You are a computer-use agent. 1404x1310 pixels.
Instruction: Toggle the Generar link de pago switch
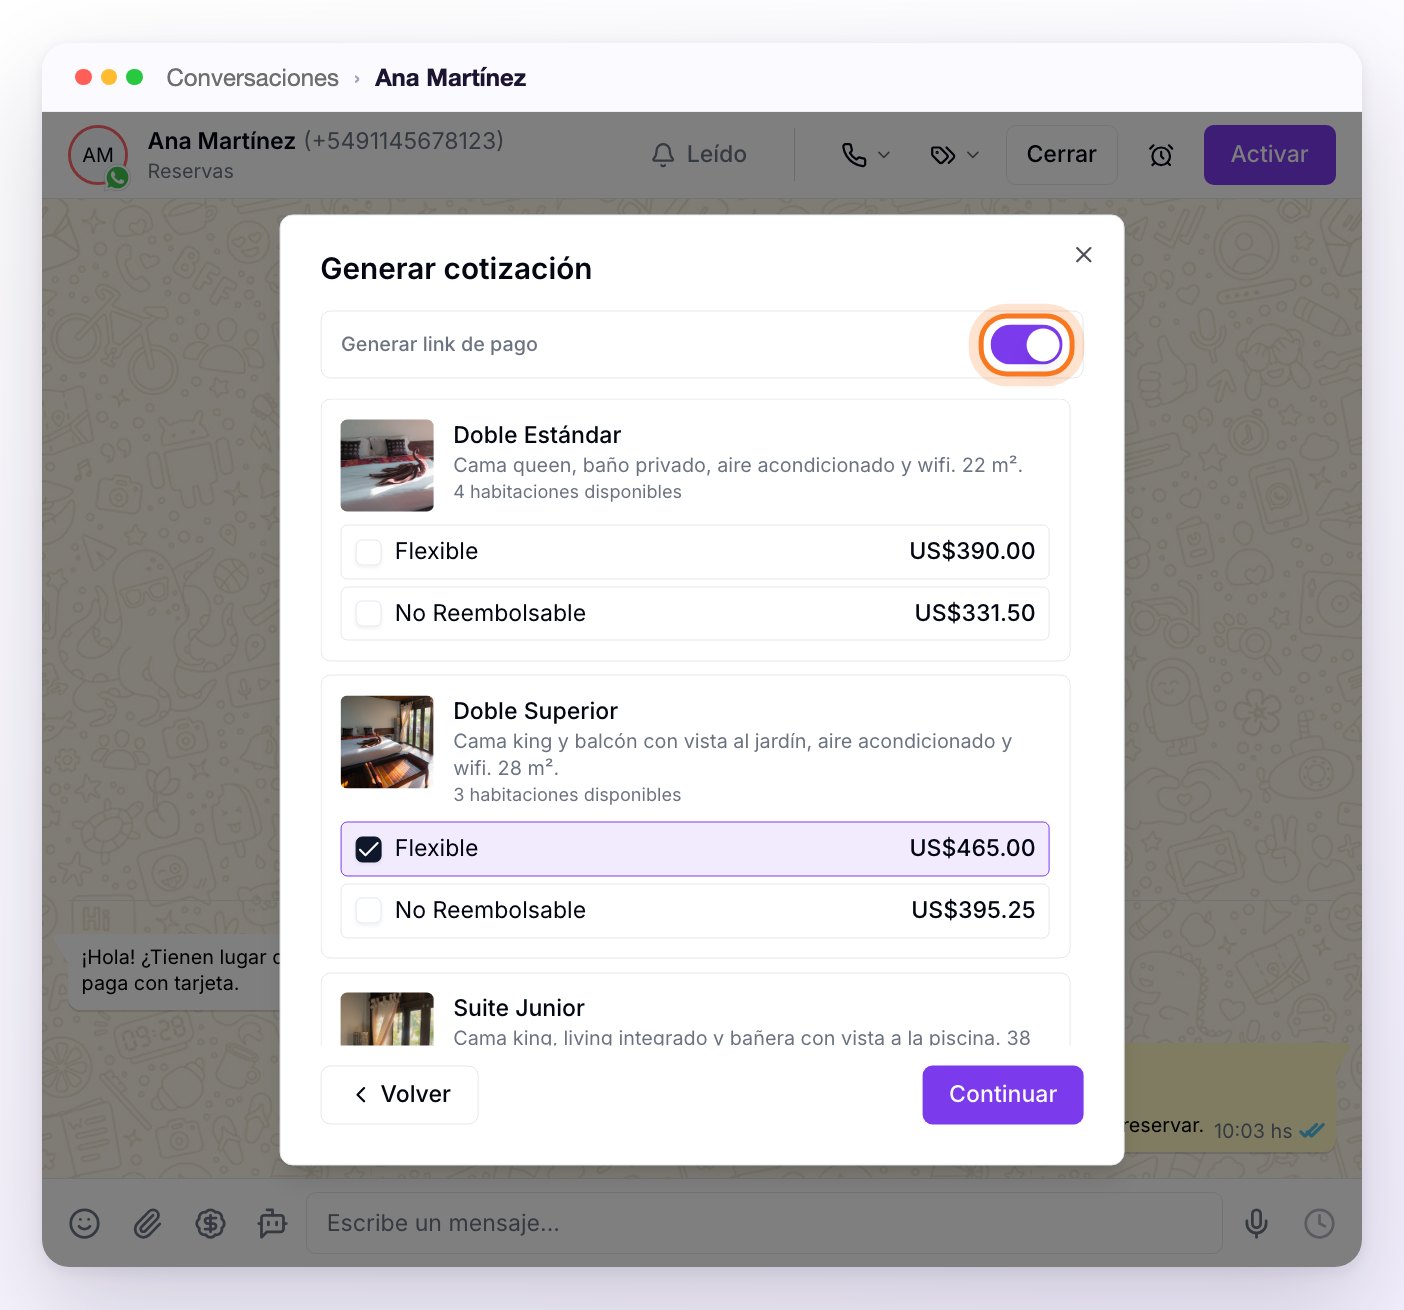tap(1026, 345)
